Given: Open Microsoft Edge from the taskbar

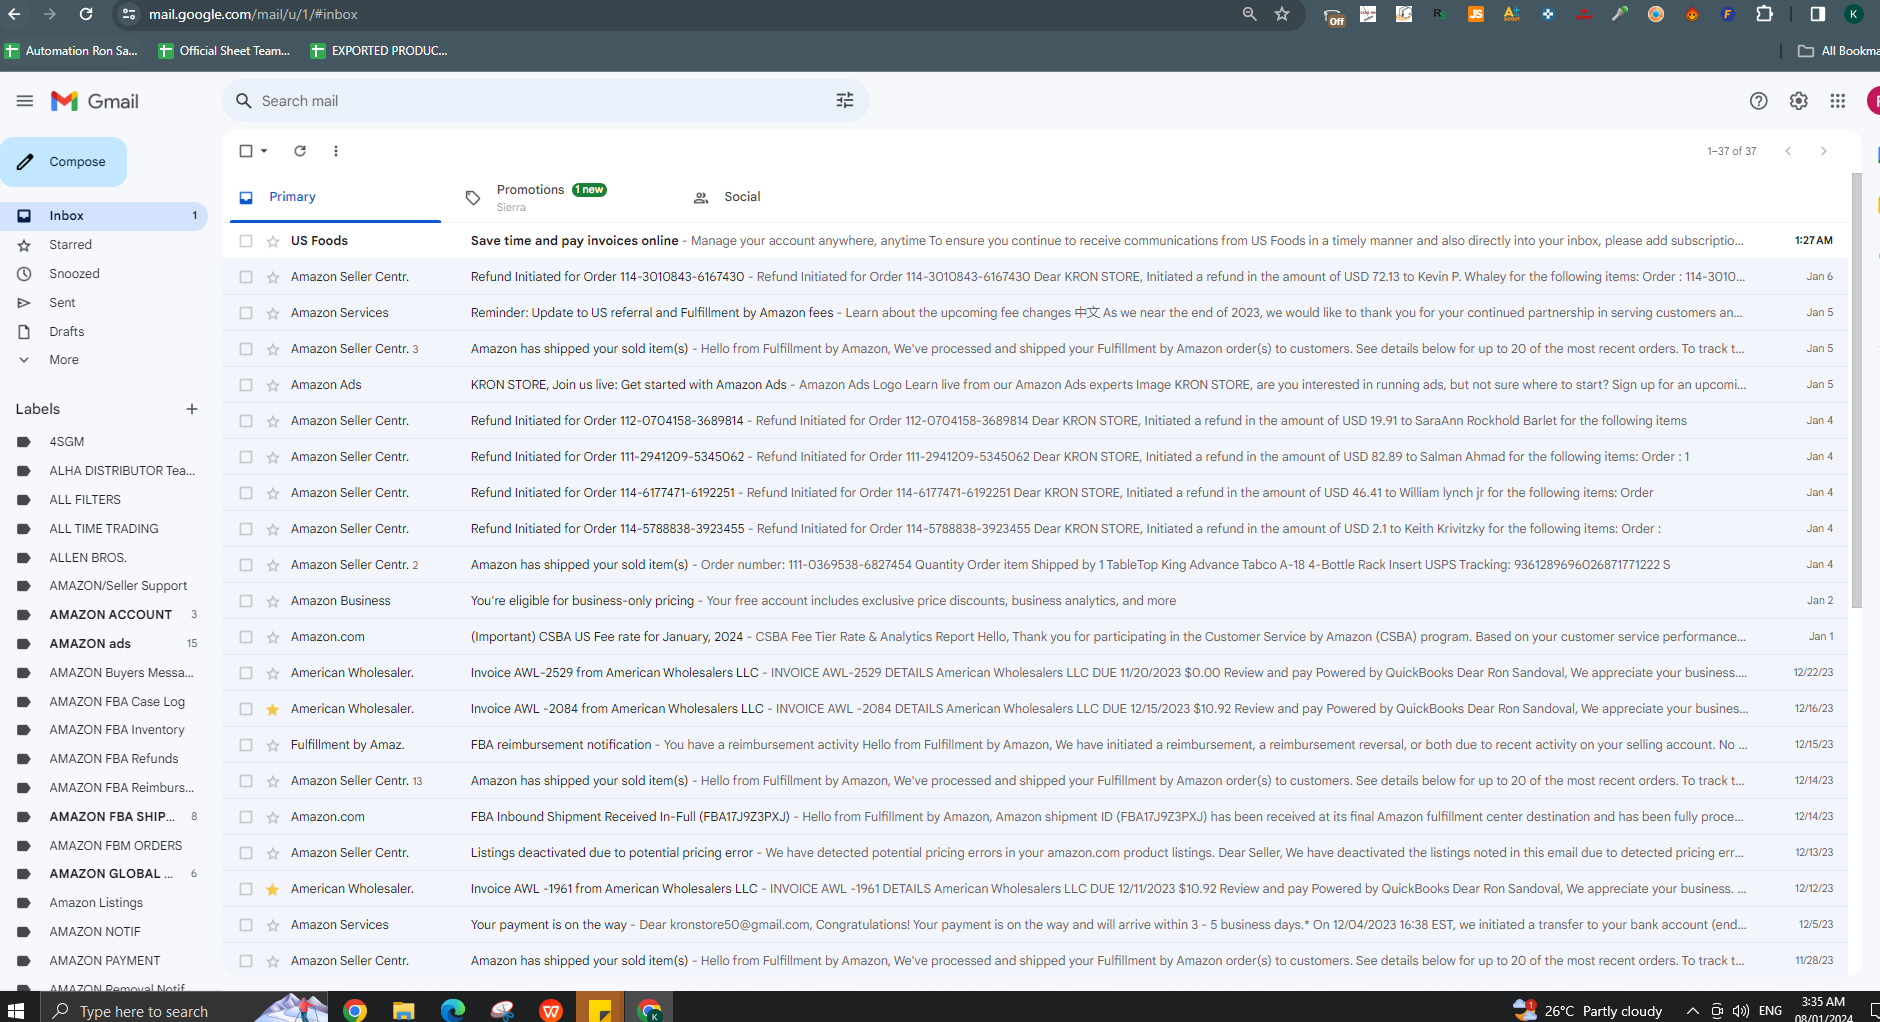Looking at the screenshot, I should click(452, 1010).
